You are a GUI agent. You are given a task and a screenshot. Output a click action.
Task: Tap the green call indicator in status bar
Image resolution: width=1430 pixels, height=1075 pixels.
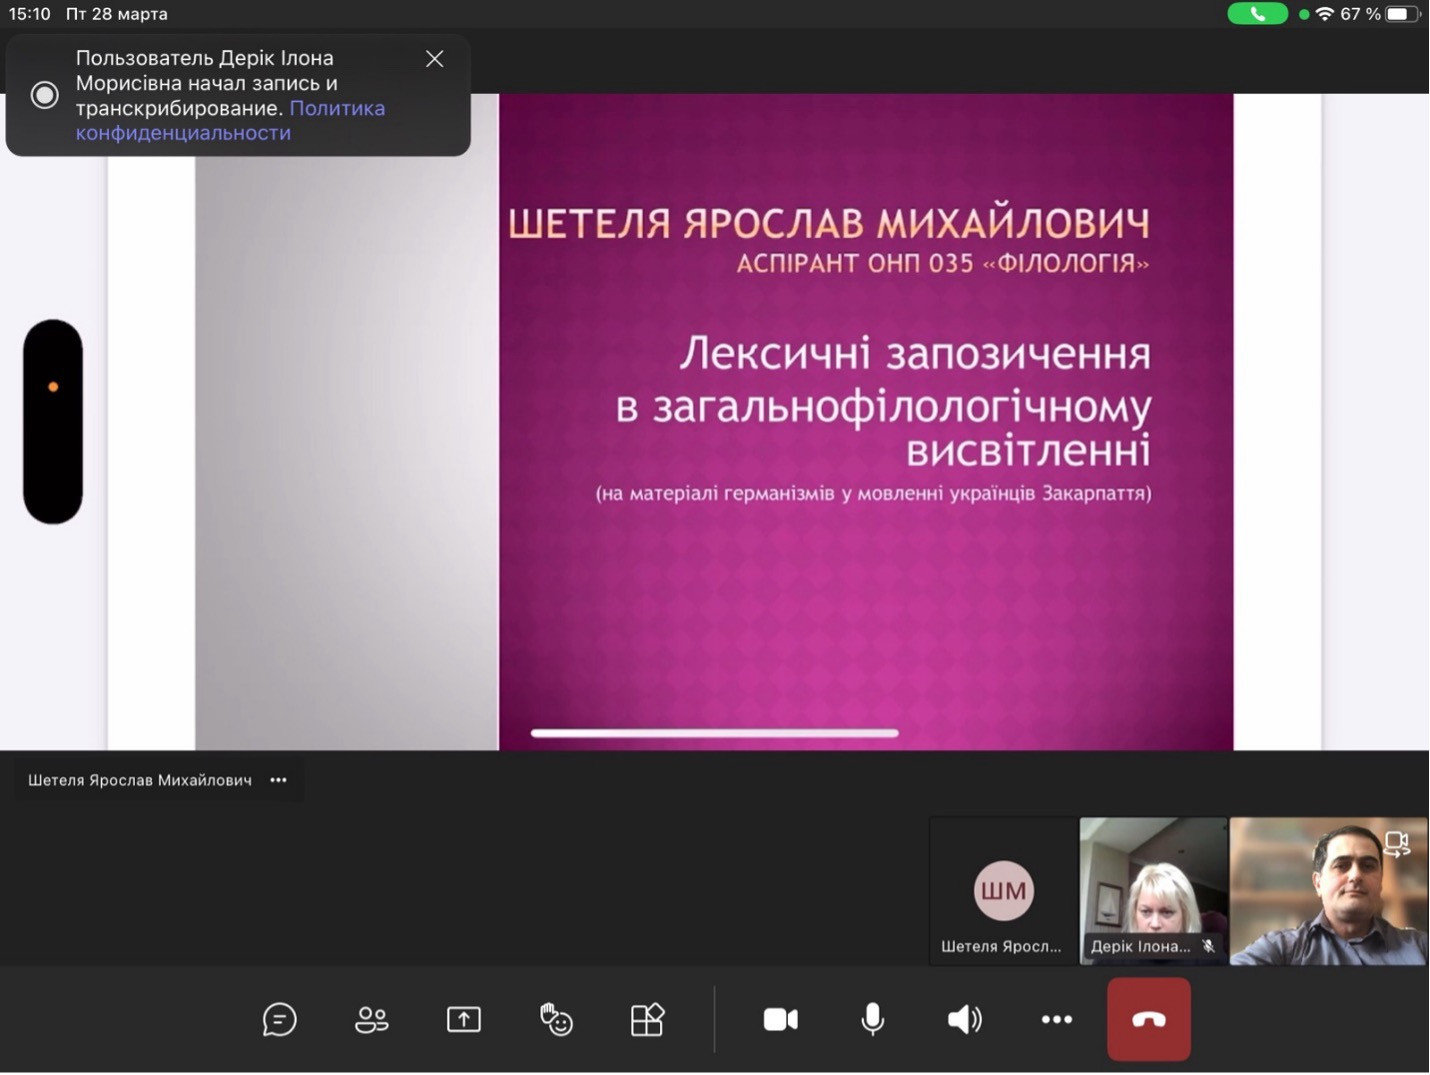(1257, 14)
